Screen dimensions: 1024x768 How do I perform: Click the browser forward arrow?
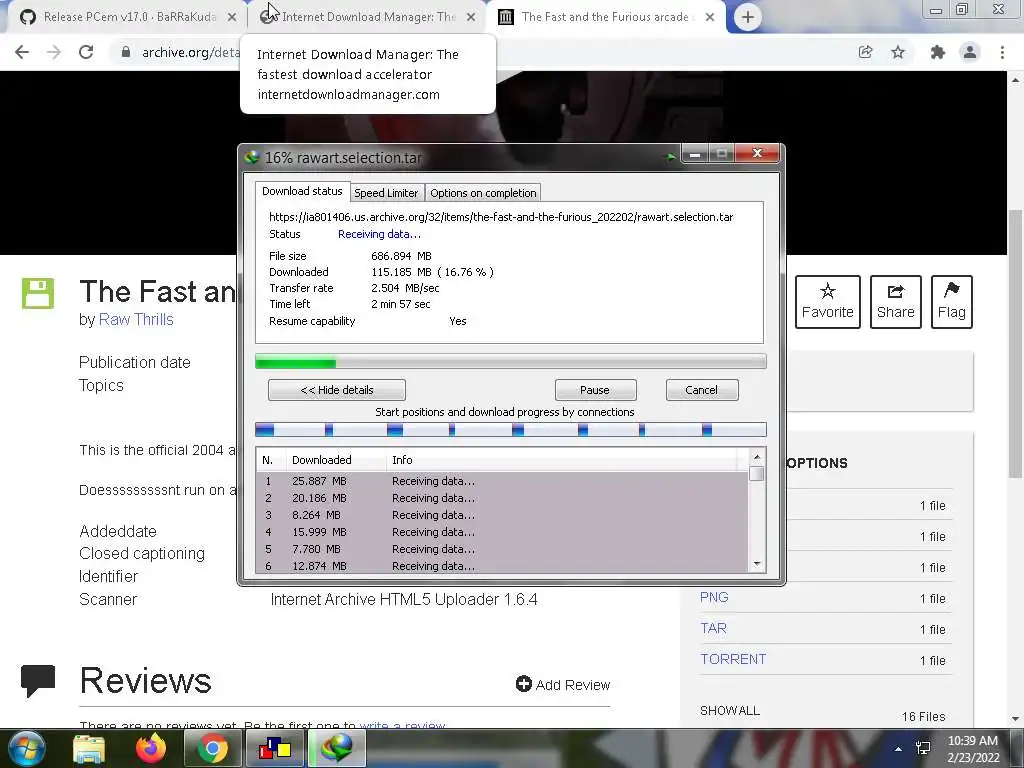54,52
